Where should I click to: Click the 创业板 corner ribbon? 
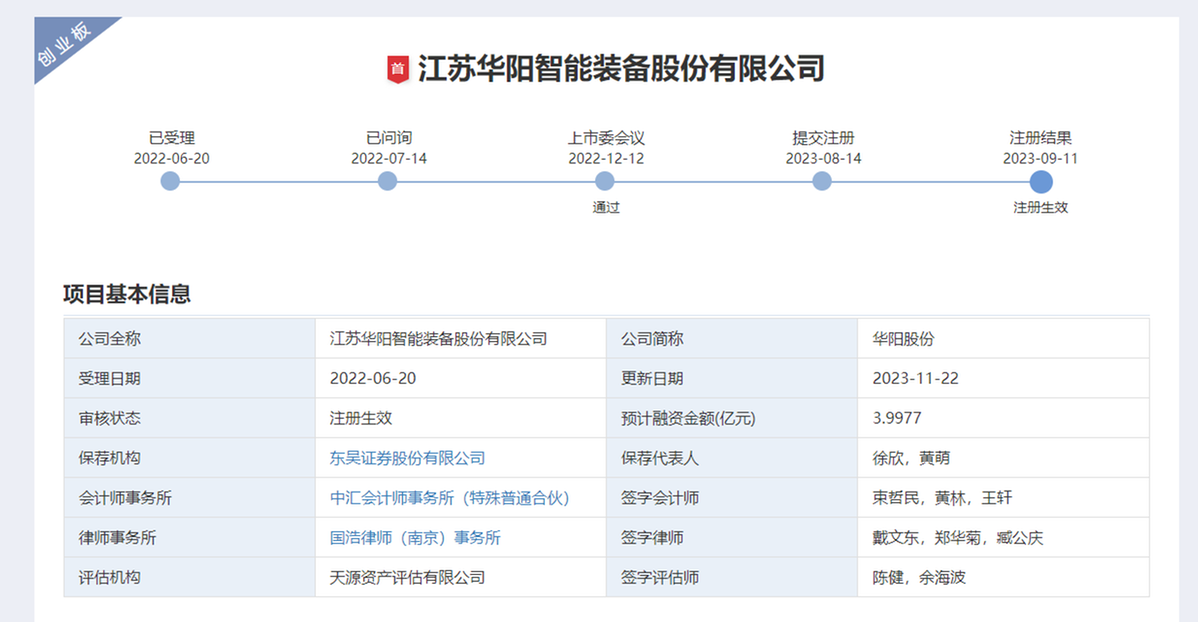coord(65,44)
